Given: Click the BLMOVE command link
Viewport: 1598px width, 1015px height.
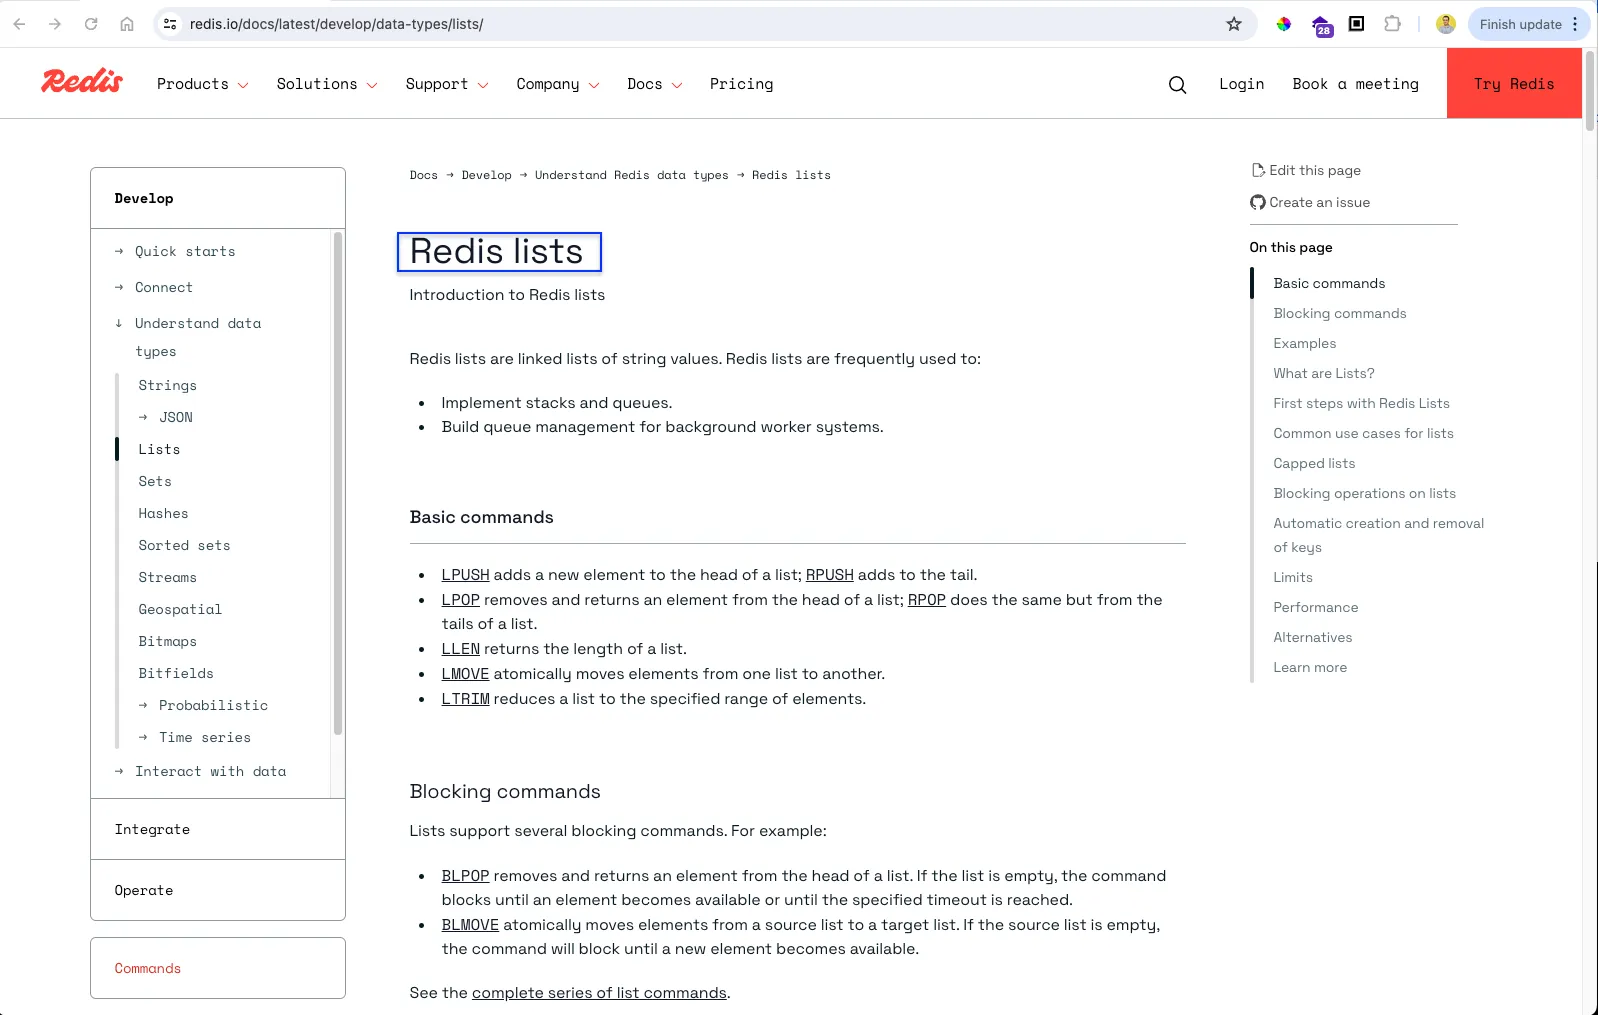Looking at the screenshot, I should (x=470, y=925).
